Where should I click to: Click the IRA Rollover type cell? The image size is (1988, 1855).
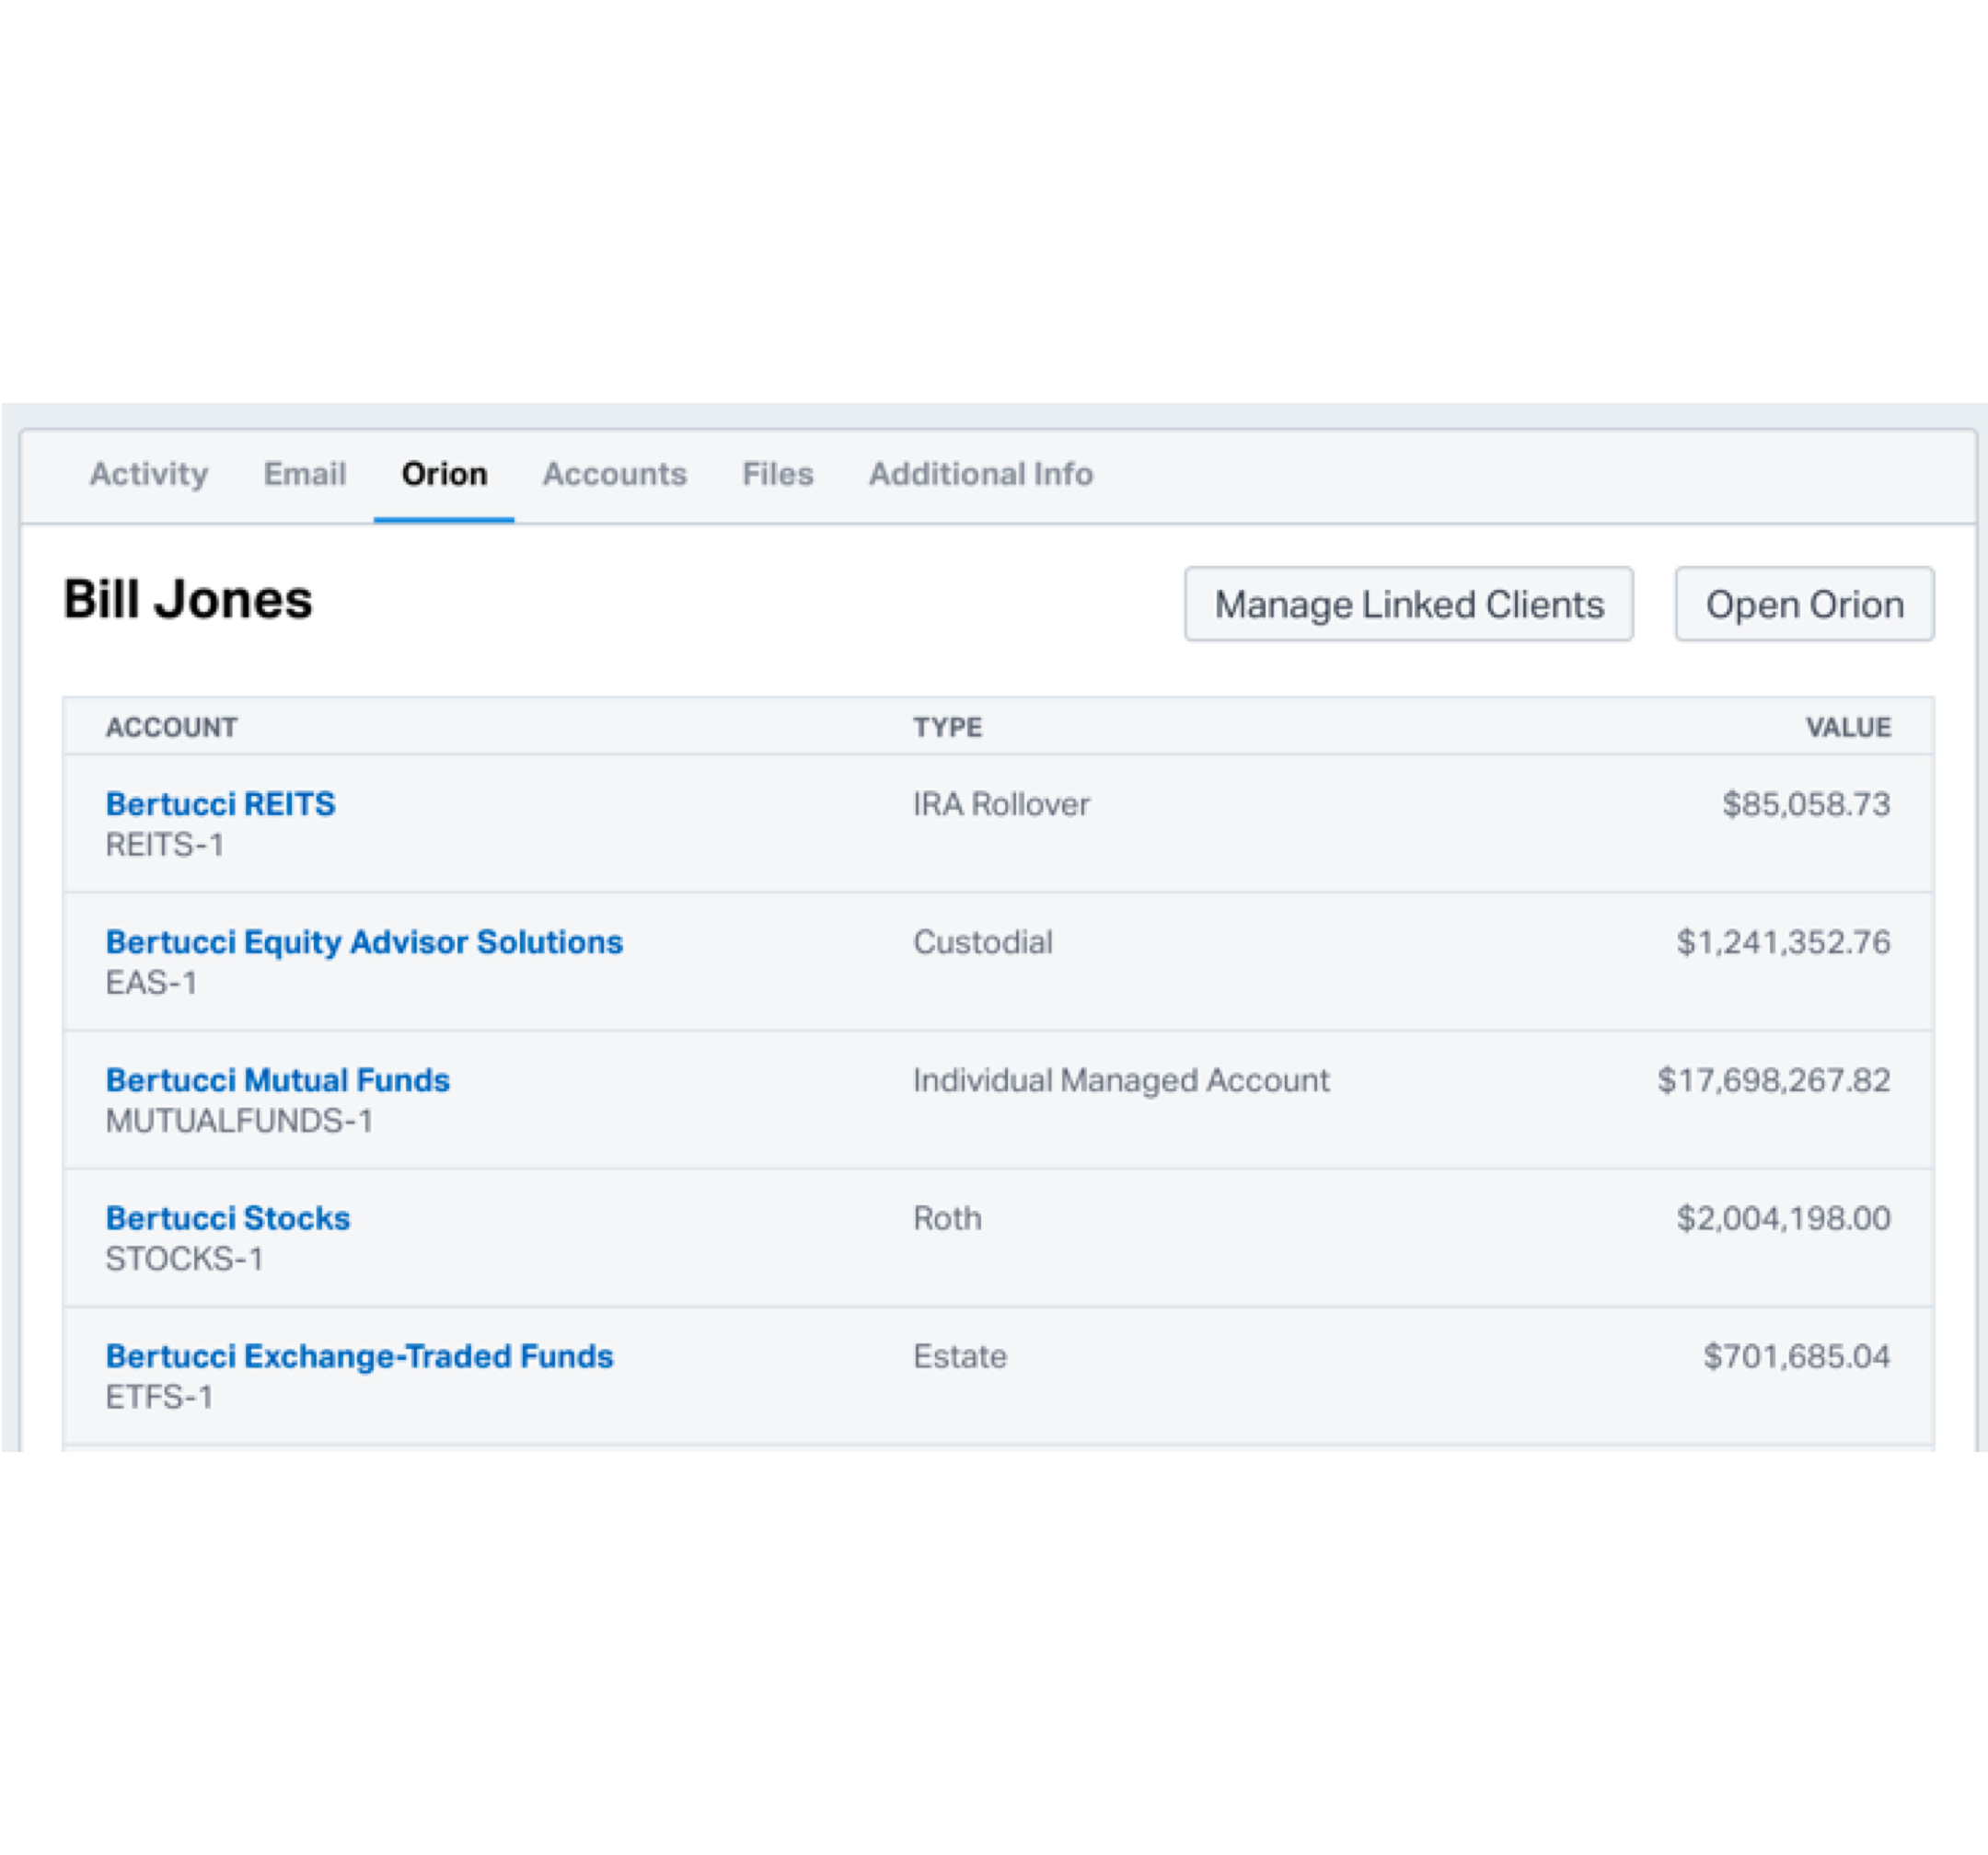pos(1001,803)
